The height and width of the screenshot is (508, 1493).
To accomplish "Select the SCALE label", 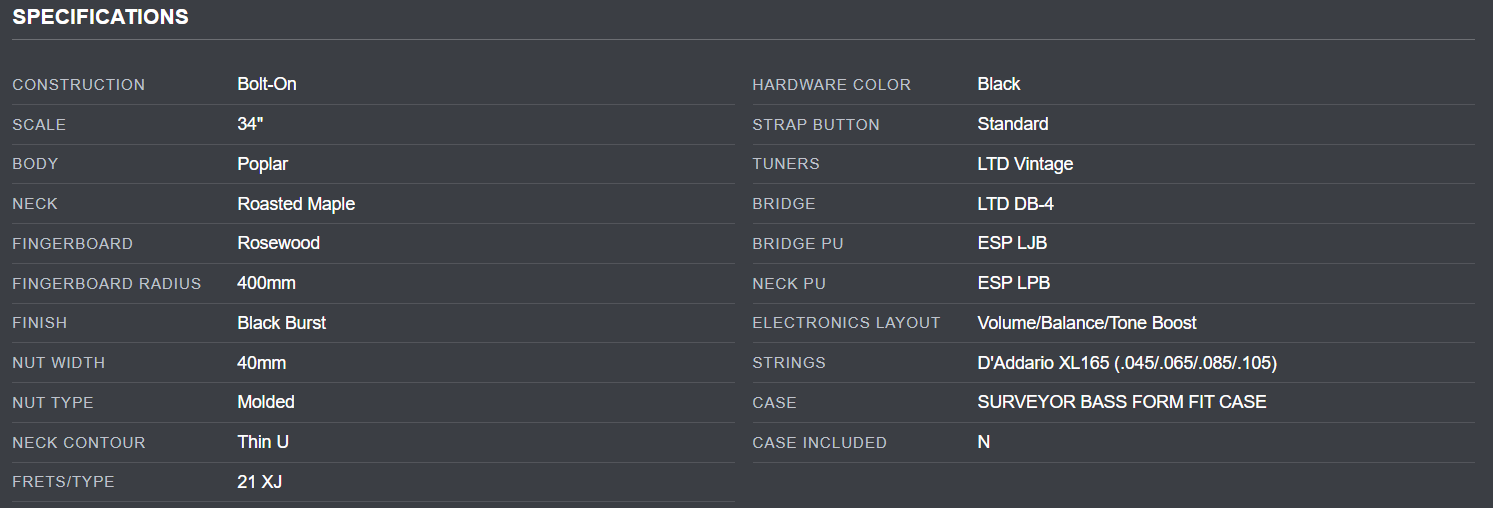I will (x=39, y=125).
